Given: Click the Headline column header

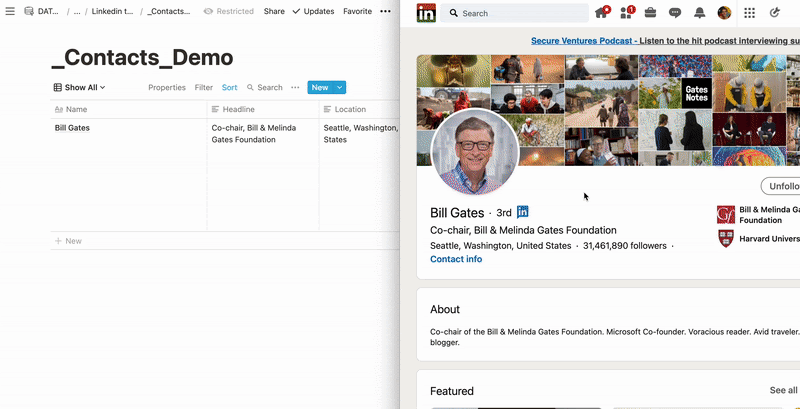Looking at the screenshot, I should pos(263,109).
